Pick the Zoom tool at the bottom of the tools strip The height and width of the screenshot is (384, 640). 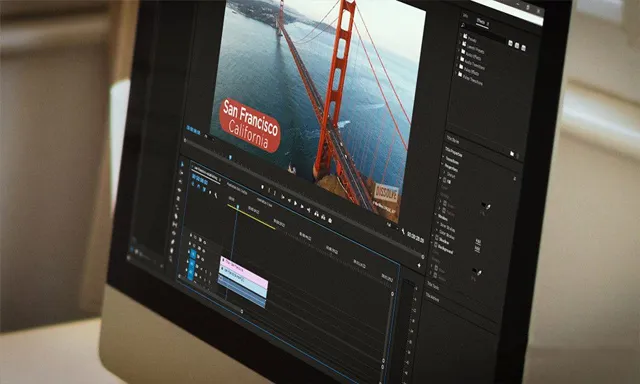coord(171,258)
